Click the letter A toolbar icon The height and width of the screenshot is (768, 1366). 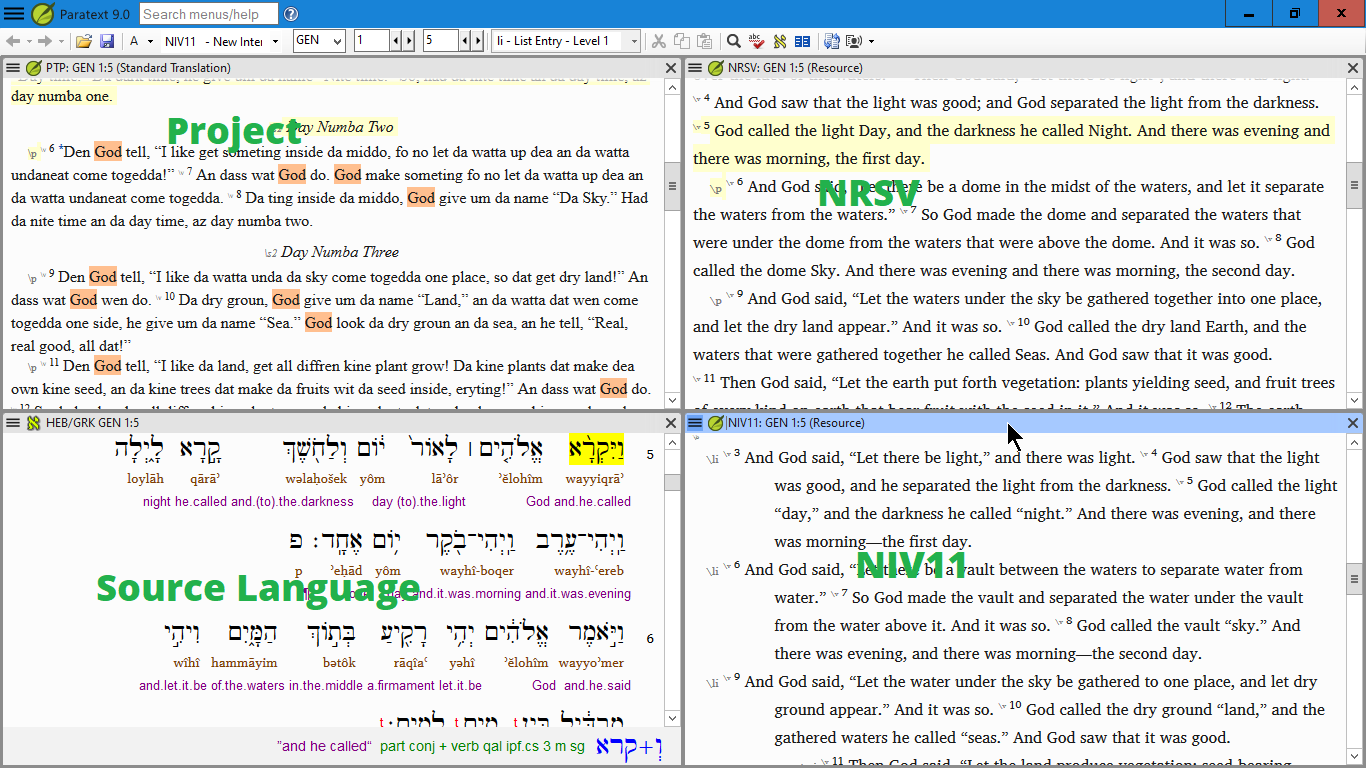pyautogui.click(x=134, y=41)
